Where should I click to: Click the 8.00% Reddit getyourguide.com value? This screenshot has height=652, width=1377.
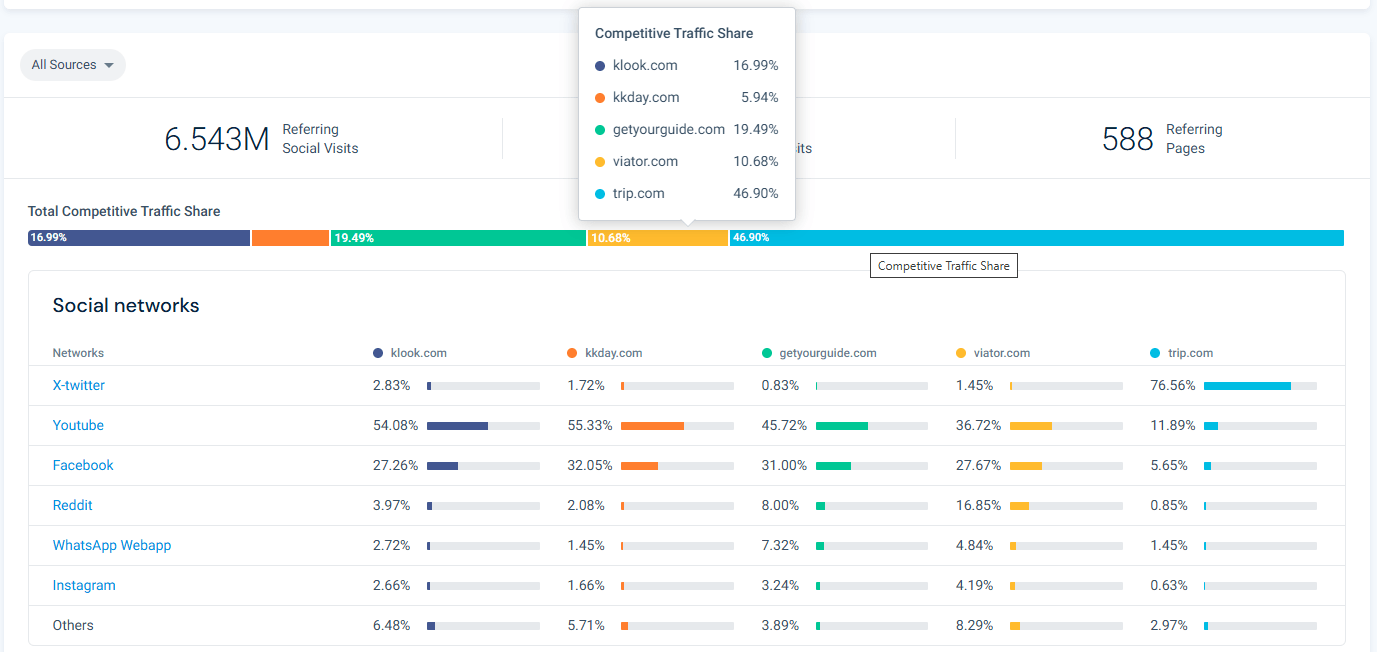(x=781, y=505)
